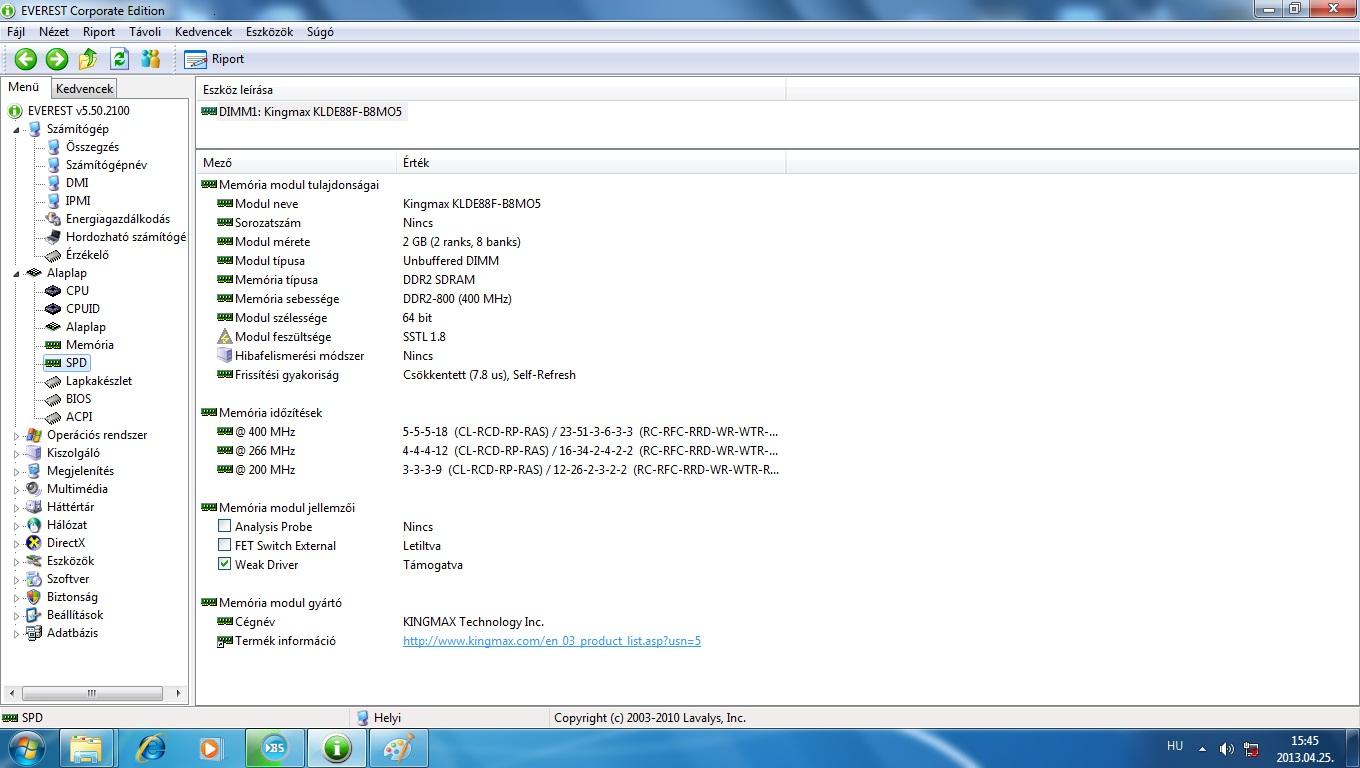This screenshot has width=1360, height=768.
Task: Expand the DirectX tree node
Action: click(x=16, y=543)
